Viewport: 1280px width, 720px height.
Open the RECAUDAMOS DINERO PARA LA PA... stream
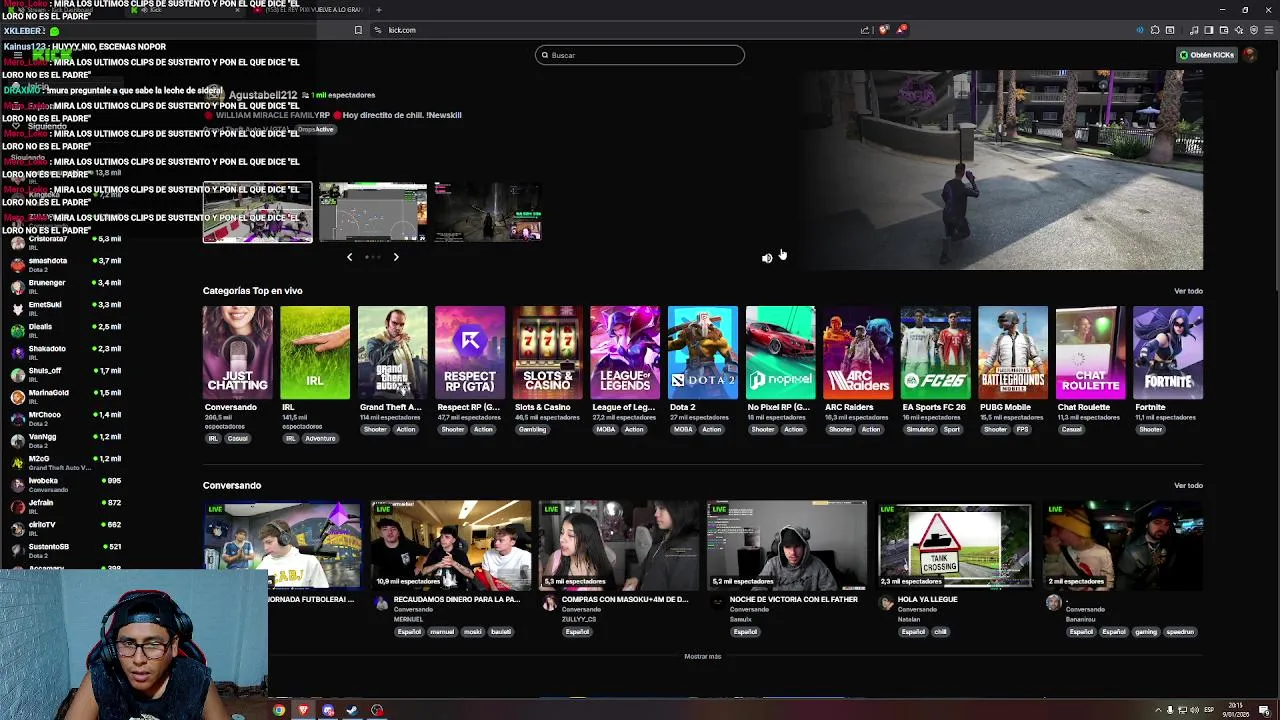[x=451, y=545]
